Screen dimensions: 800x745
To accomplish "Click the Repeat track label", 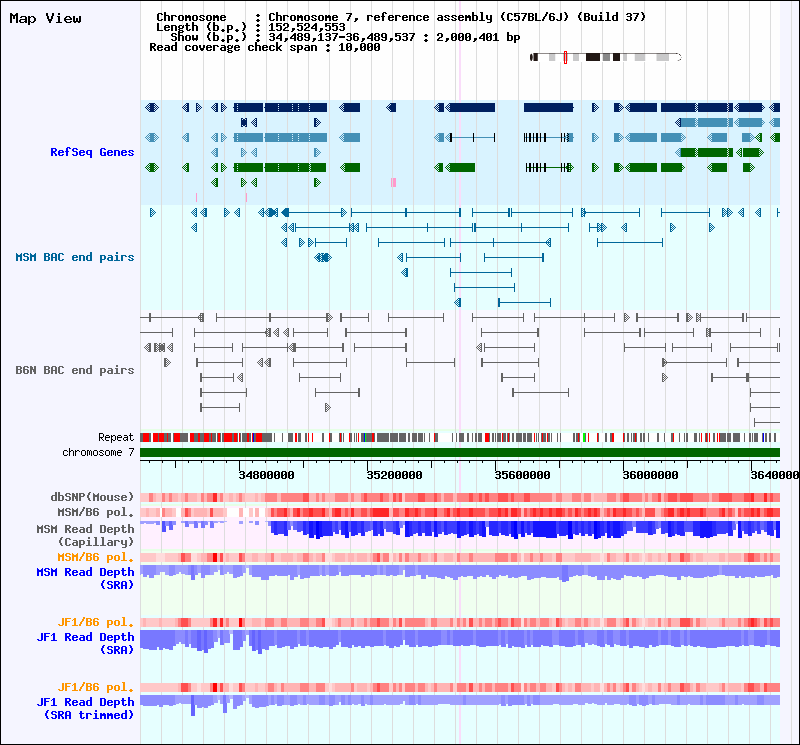I will (116, 437).
